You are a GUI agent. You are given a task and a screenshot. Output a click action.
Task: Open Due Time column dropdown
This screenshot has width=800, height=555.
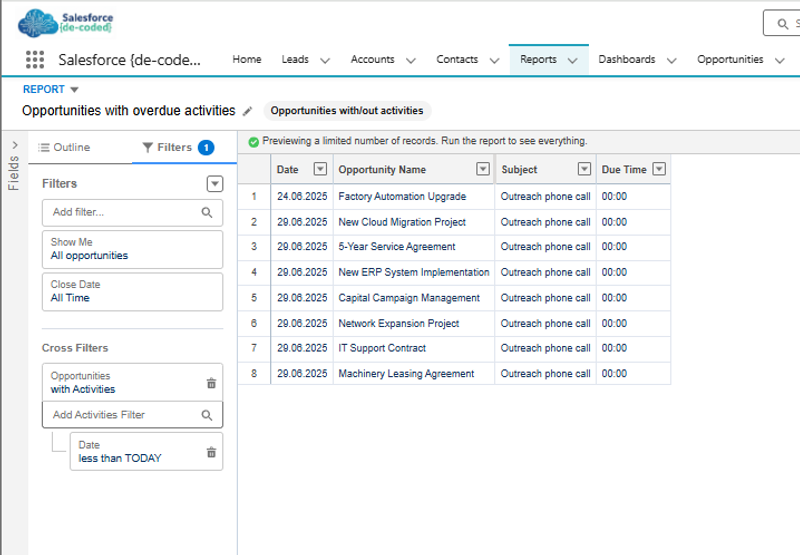tap(659, 169)
